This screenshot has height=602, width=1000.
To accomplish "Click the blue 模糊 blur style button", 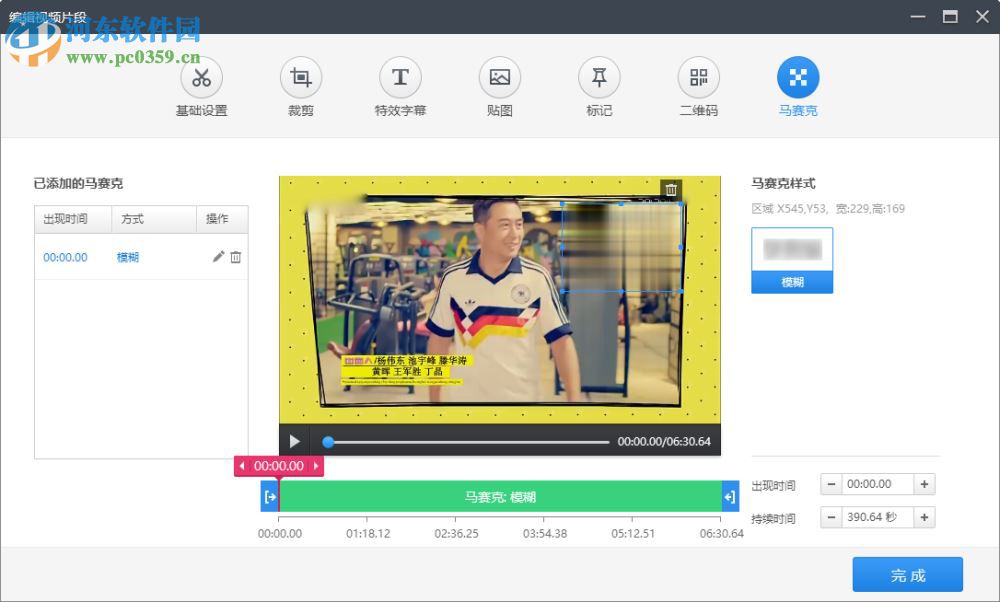I will coord(793,283).
